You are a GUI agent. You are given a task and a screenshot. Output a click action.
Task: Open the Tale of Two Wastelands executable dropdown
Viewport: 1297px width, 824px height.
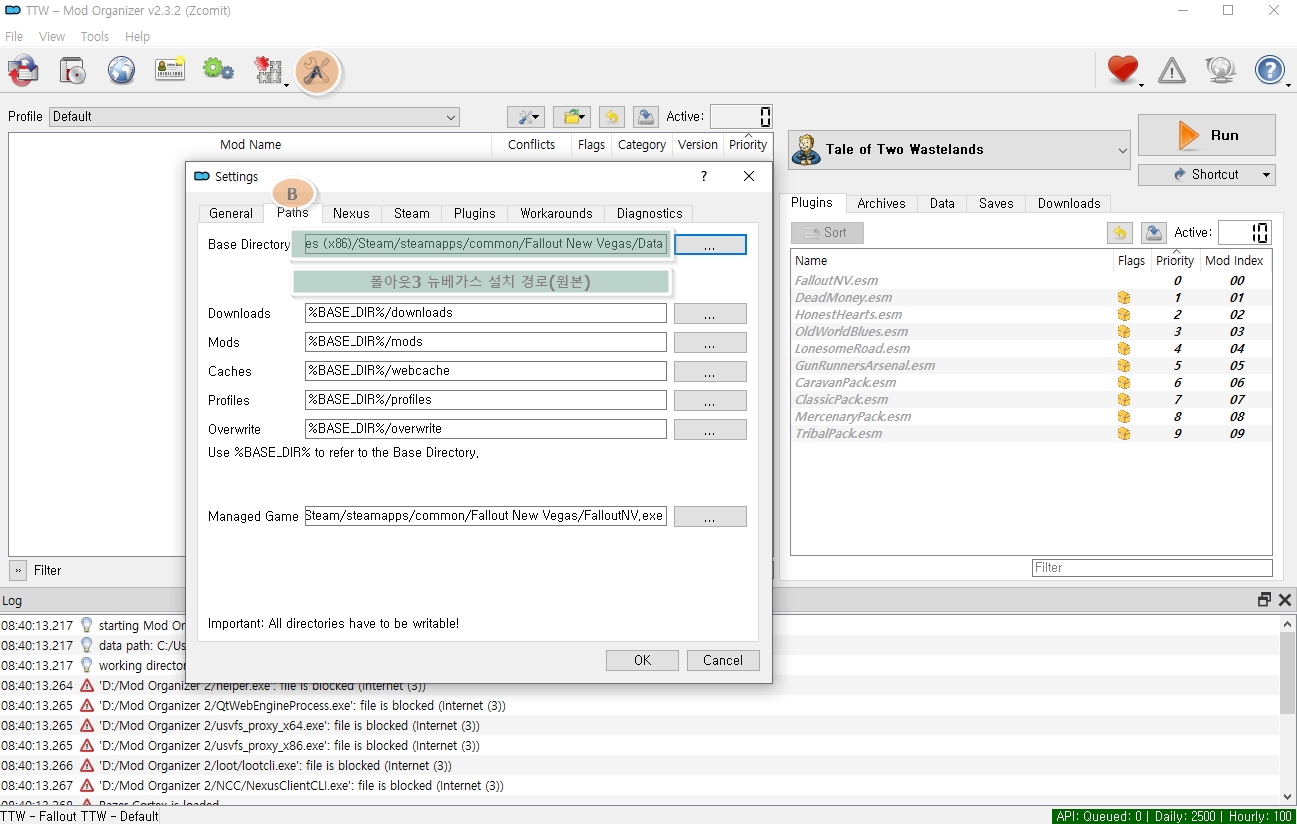coord(959,150)
